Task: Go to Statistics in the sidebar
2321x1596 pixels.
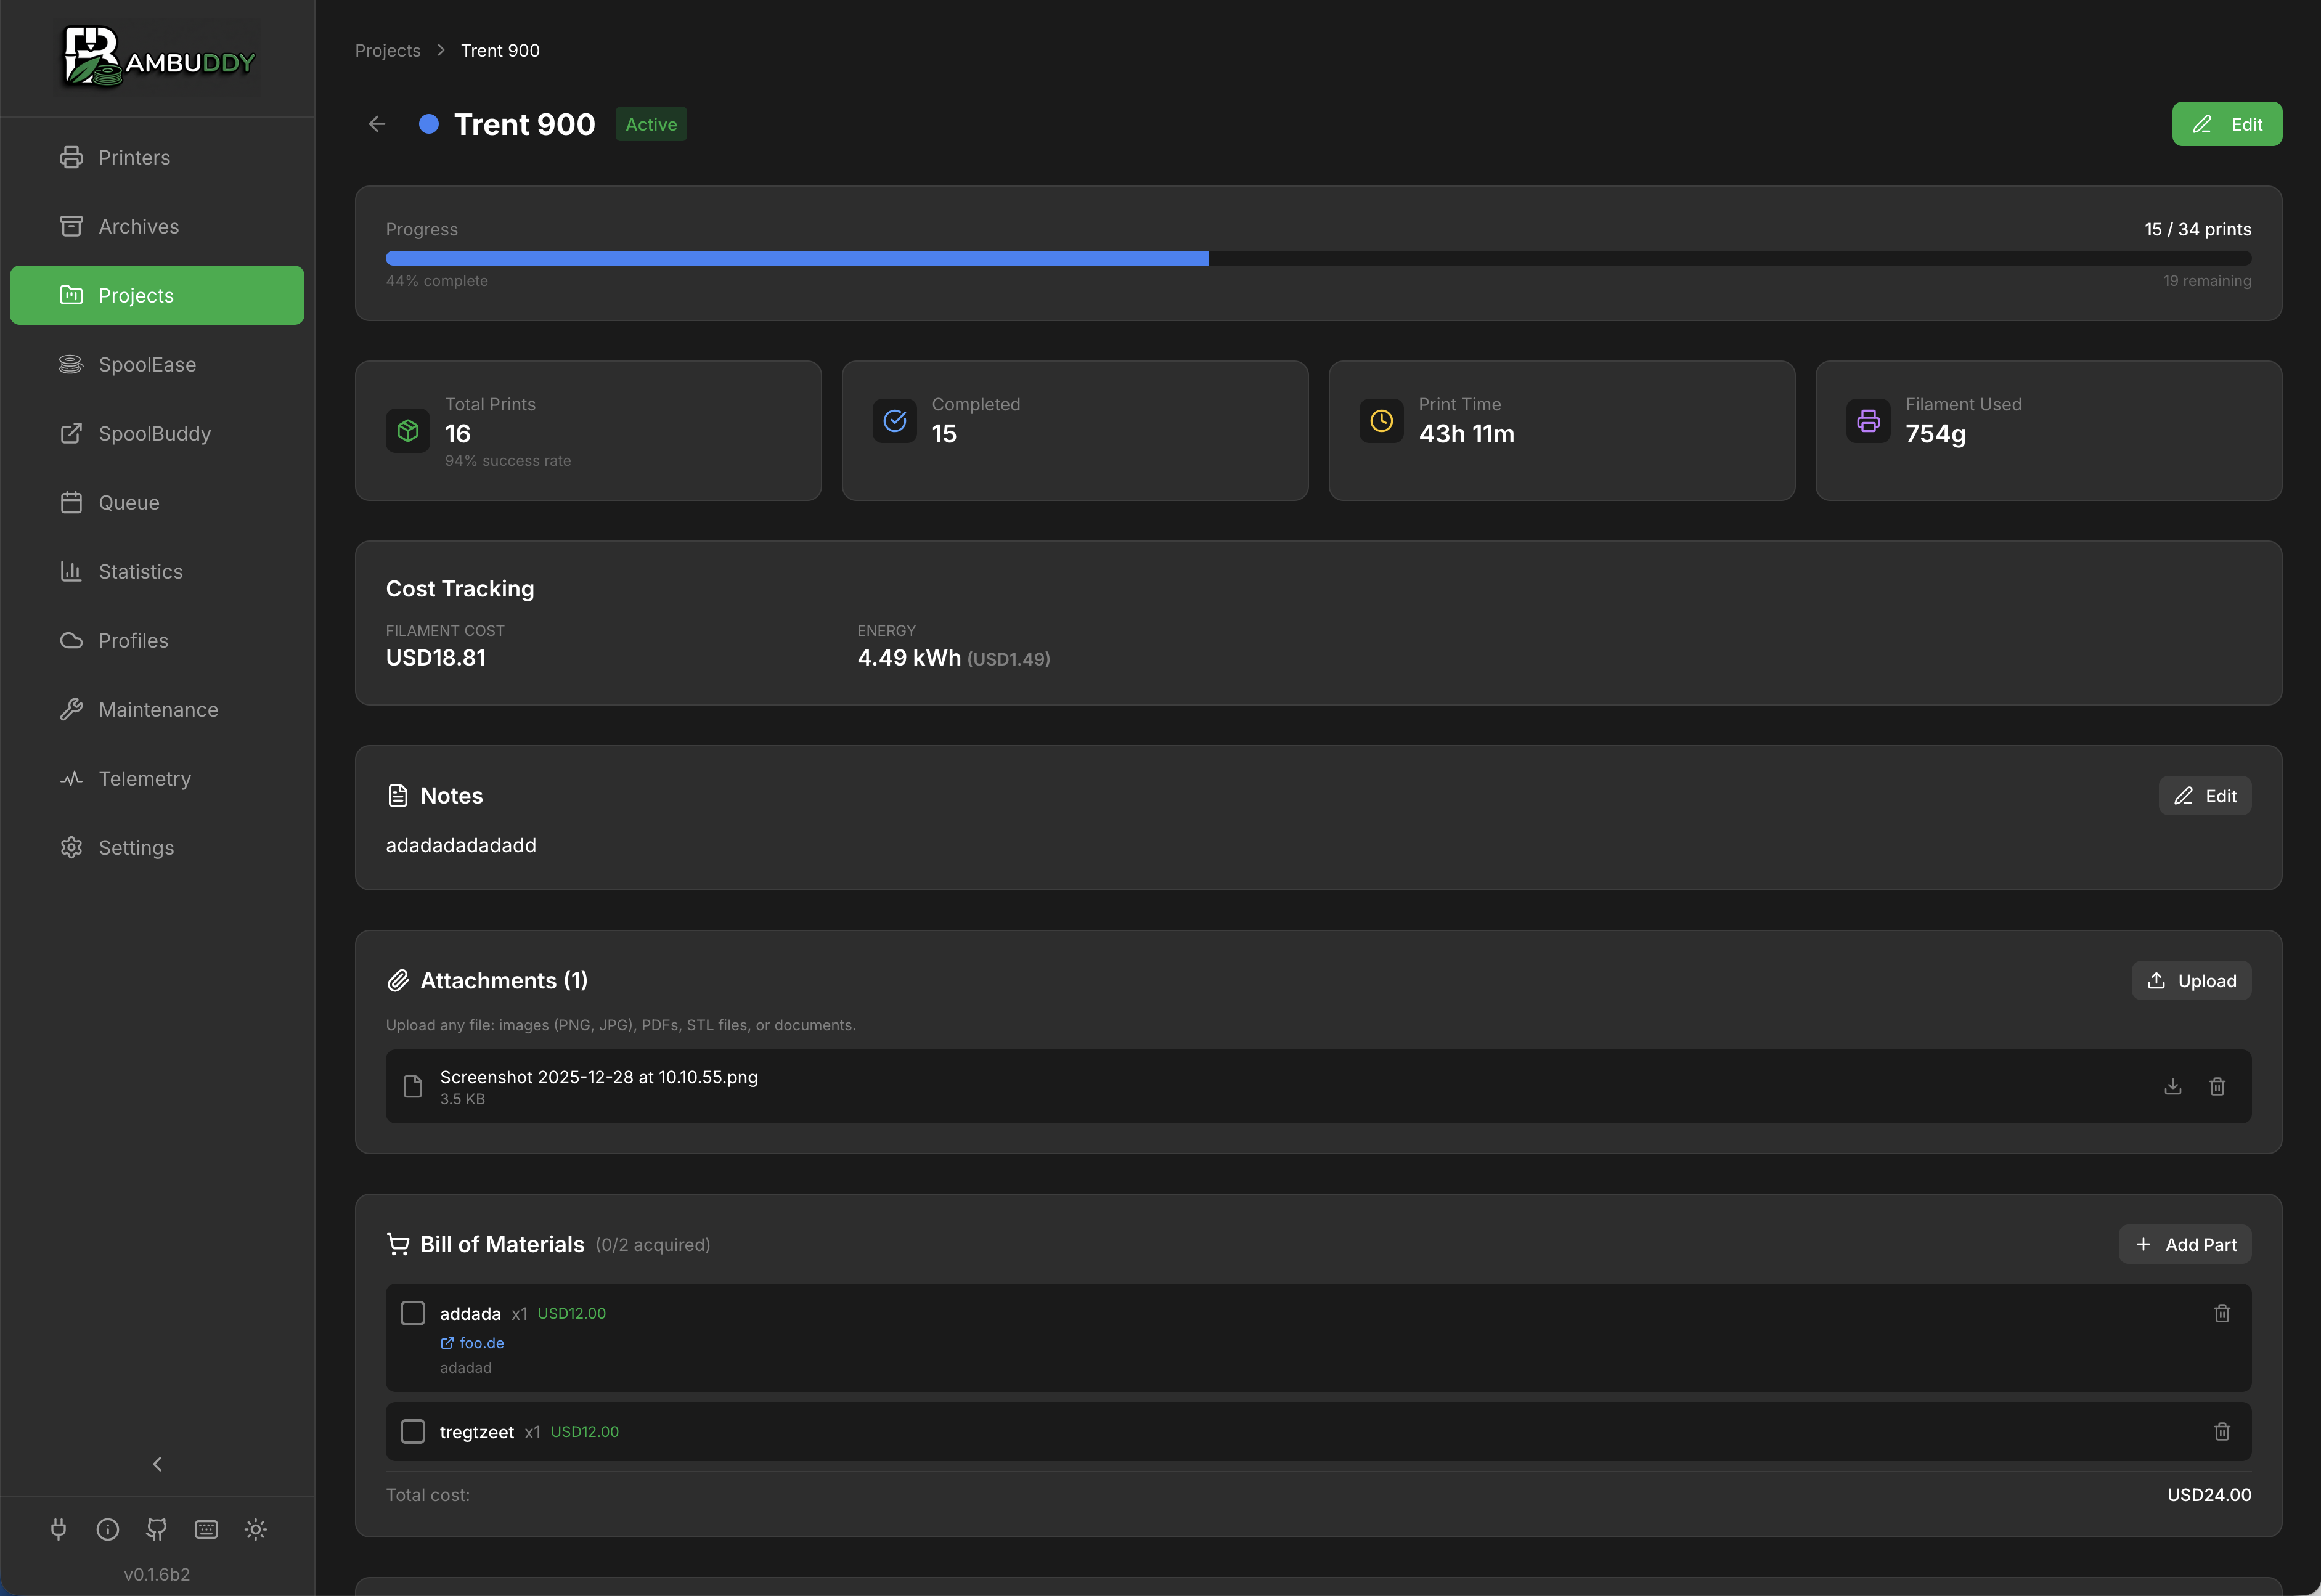Action: (140, 572)
